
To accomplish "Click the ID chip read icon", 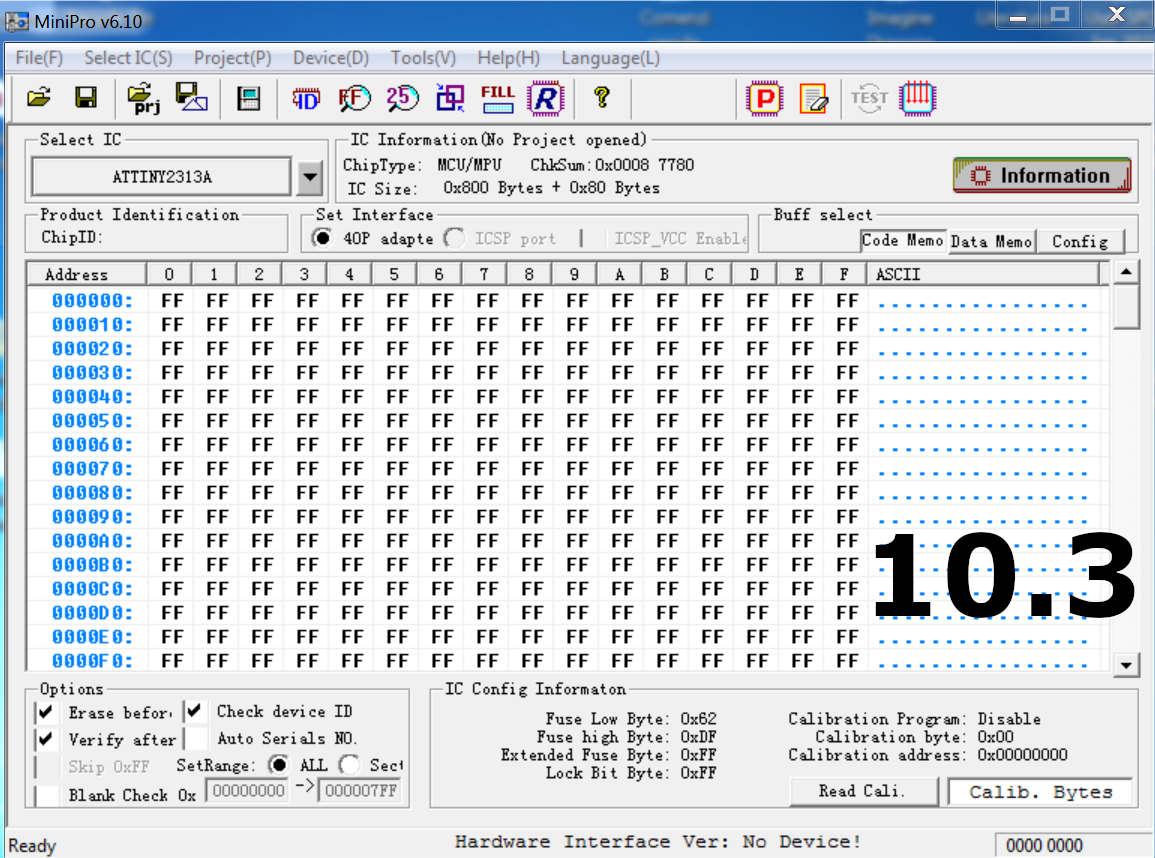I will tap(305, 98).
